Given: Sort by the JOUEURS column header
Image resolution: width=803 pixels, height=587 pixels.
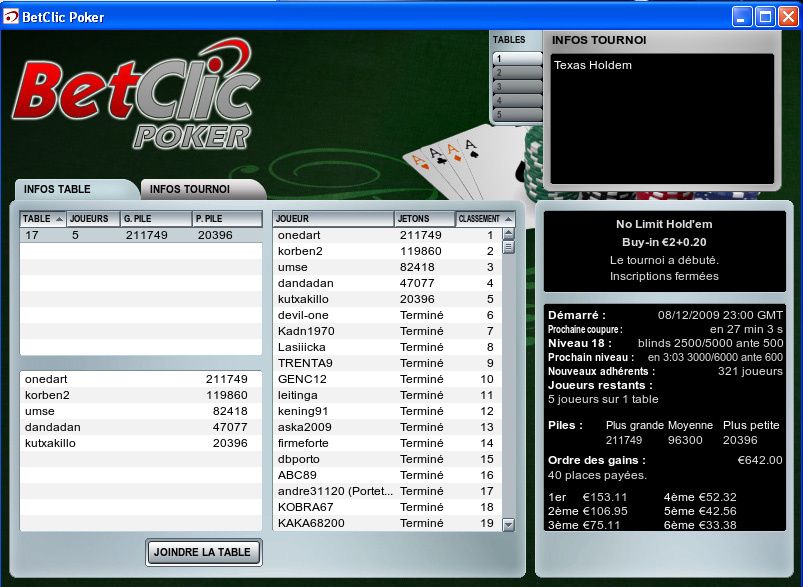Looking at the screenshot, I should [93, 219].
